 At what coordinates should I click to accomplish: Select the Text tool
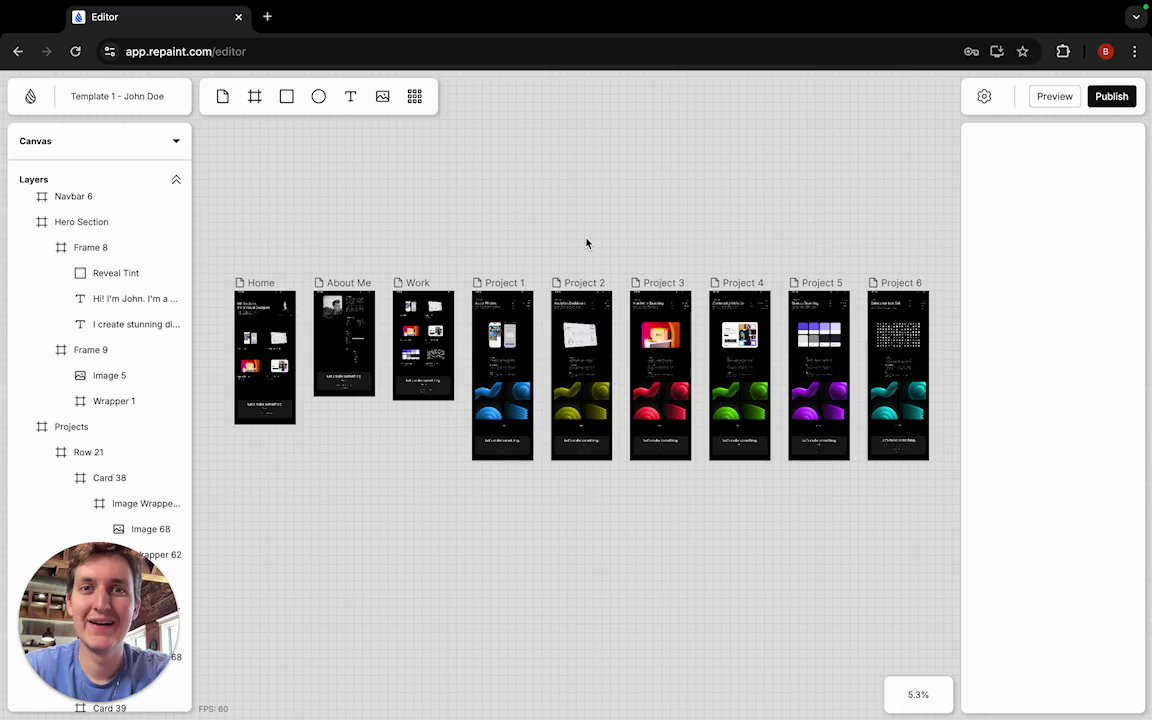pyautogui.click(x=350, y=96)
